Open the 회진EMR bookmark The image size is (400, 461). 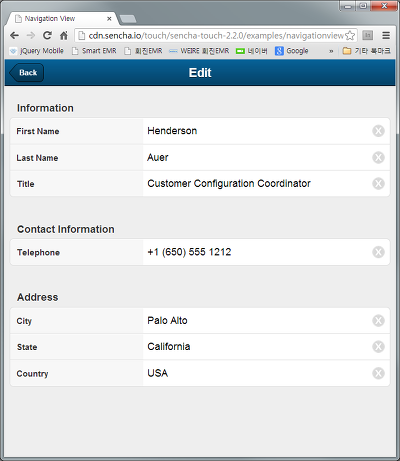143,51
